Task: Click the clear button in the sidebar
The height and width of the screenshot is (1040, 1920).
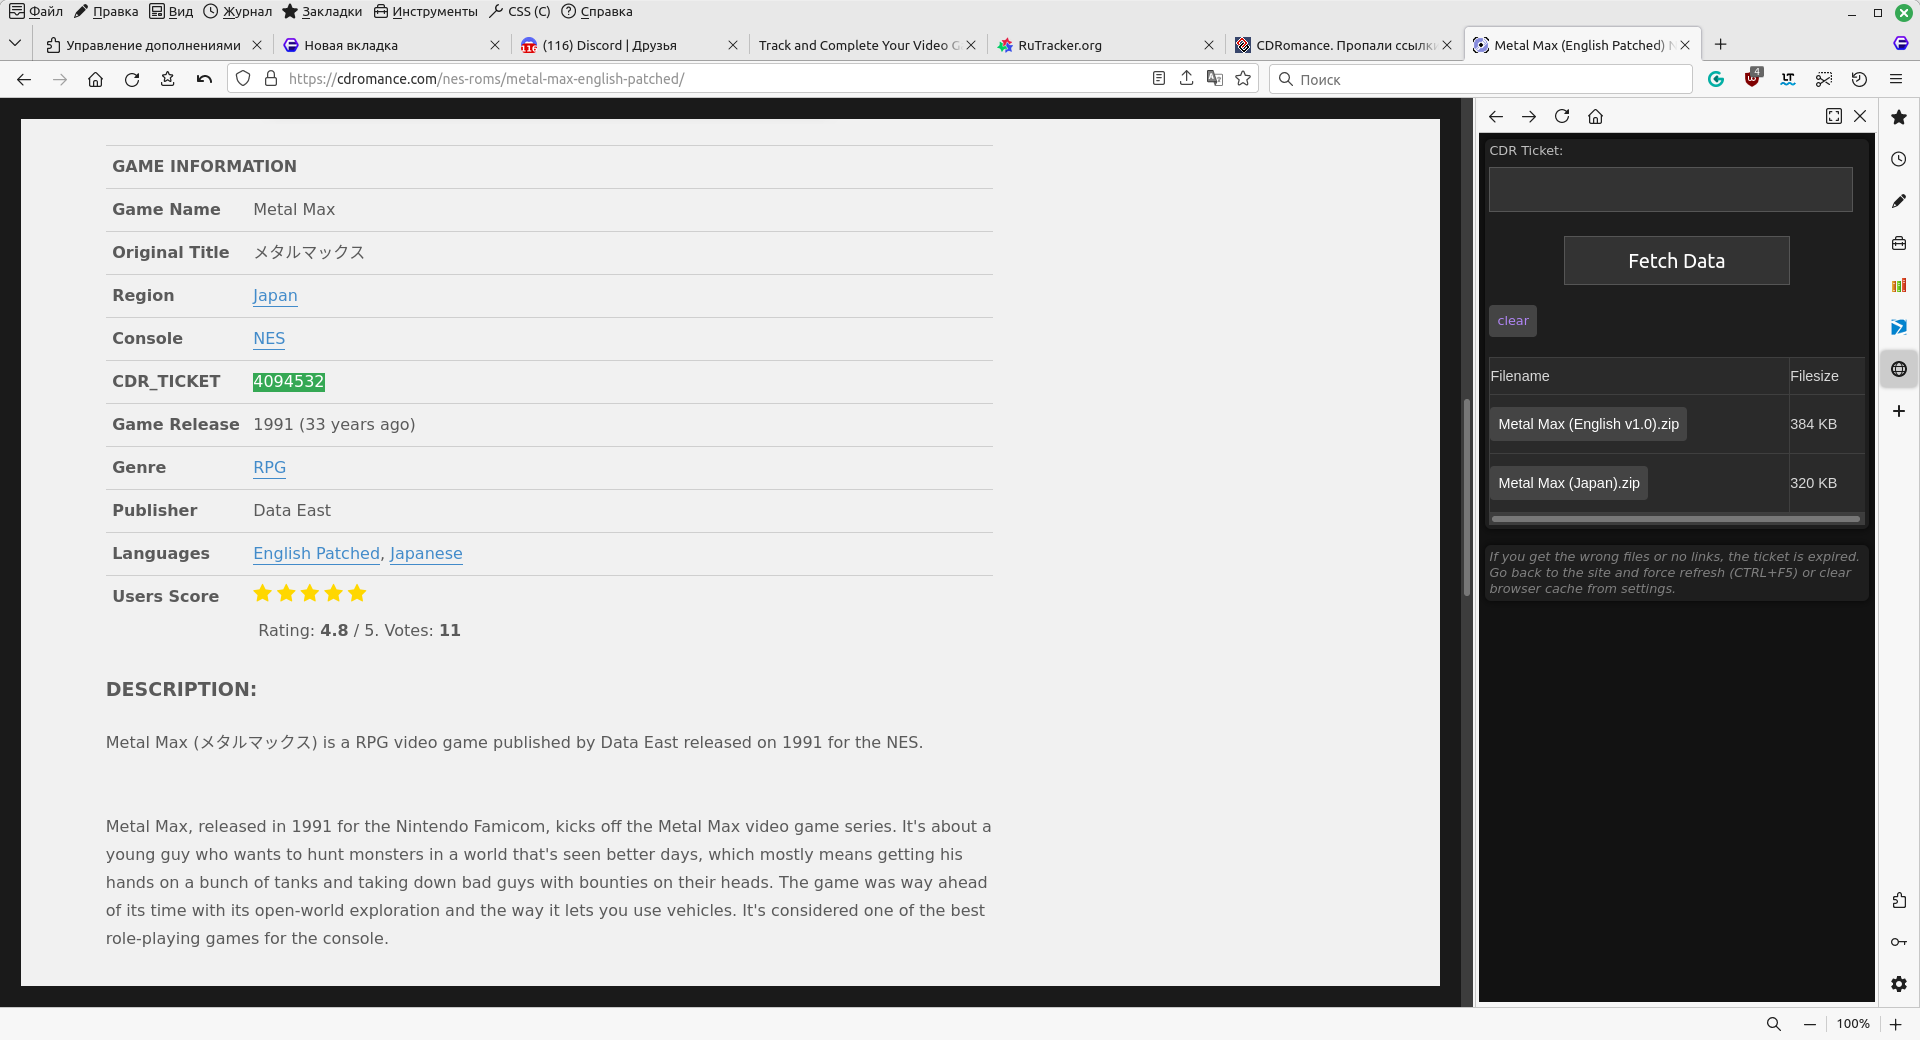Action: point(1512,321)
